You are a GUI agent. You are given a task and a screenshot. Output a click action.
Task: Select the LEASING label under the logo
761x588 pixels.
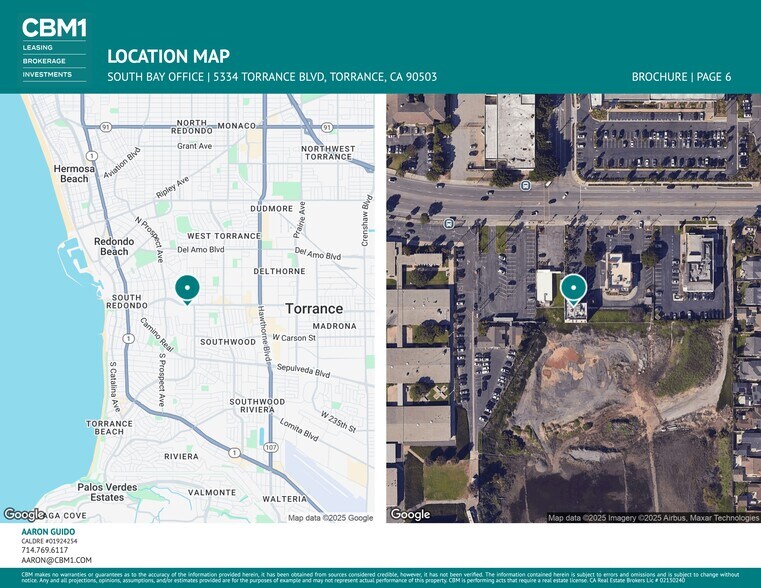click(x=38, y=48)
